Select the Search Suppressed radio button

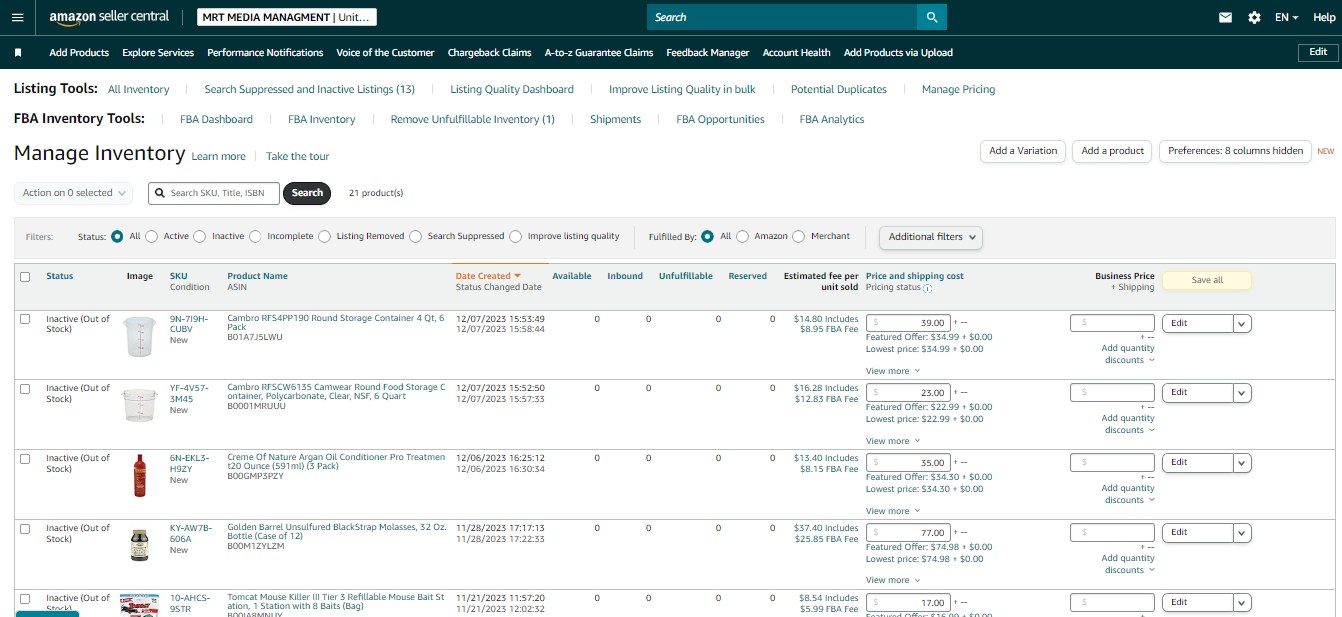tap(416, 236)
